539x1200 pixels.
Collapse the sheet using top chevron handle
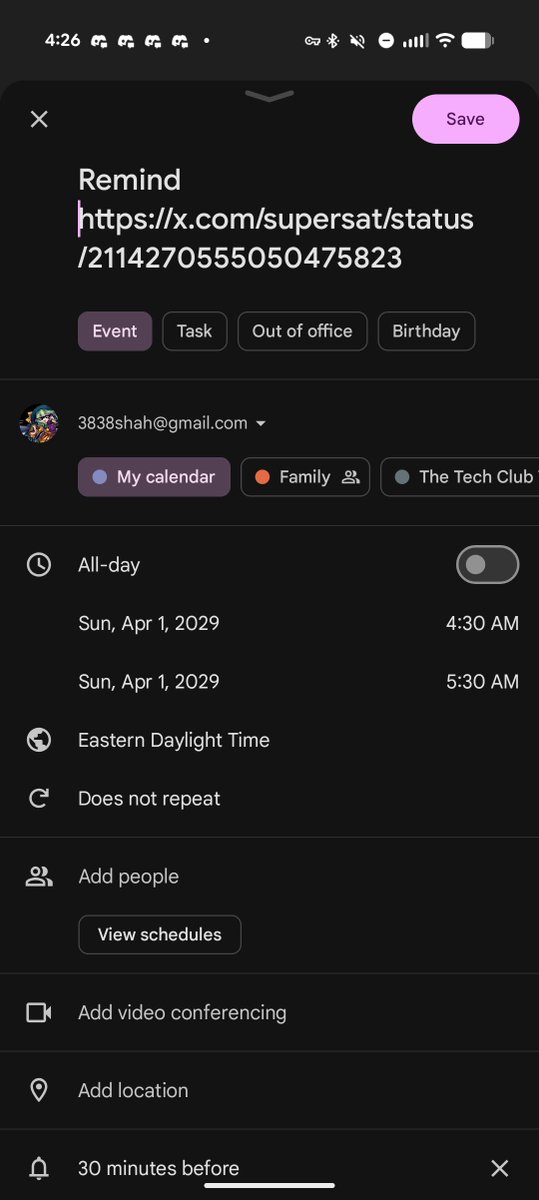[x=269, y=96]
